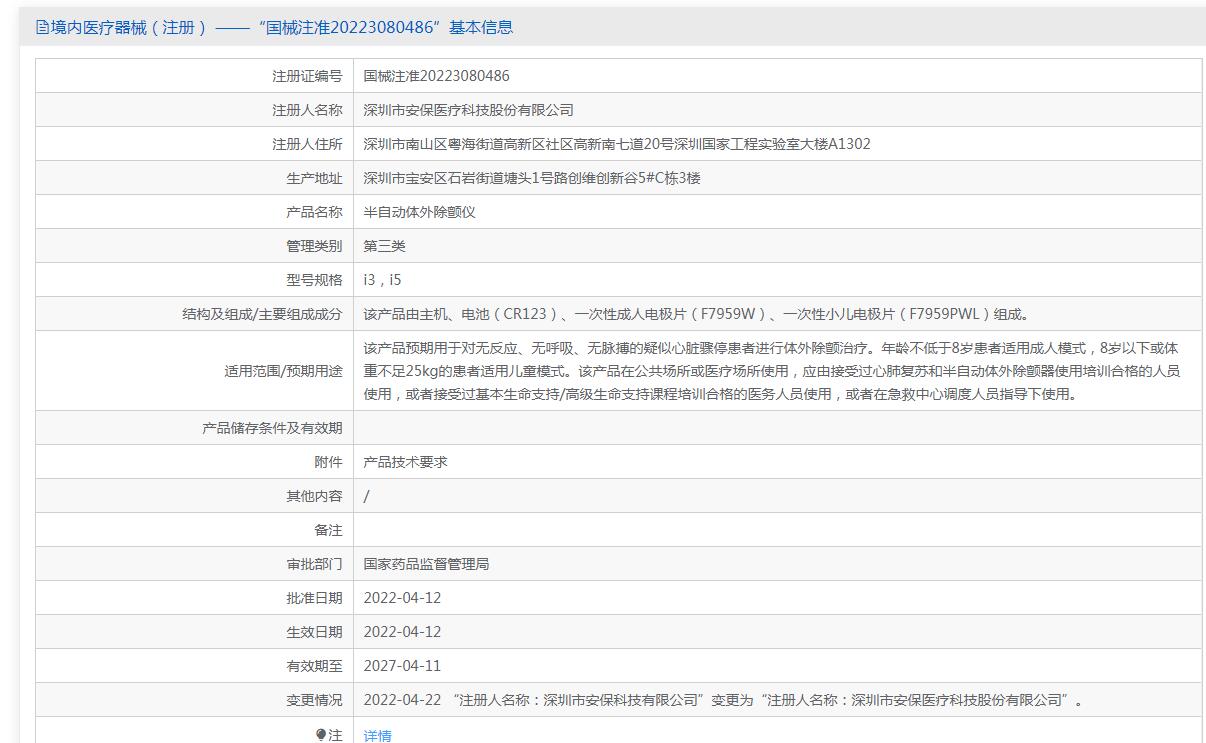Click the expiry date 2027-04-11
Image resolution: width=1206 pixels, height=743 pixels.
tap(402, 666)
